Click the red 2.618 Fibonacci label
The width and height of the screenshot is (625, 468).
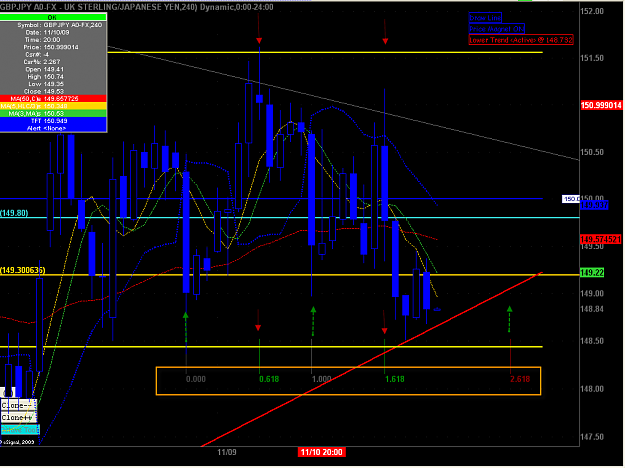520,379
